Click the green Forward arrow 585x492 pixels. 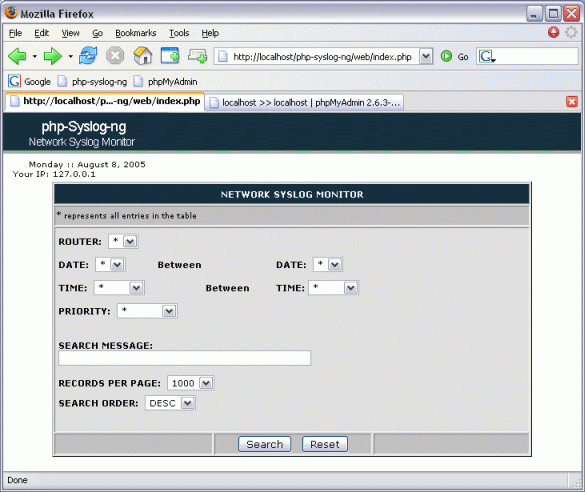pyautogui.click(x=53, y=56)
